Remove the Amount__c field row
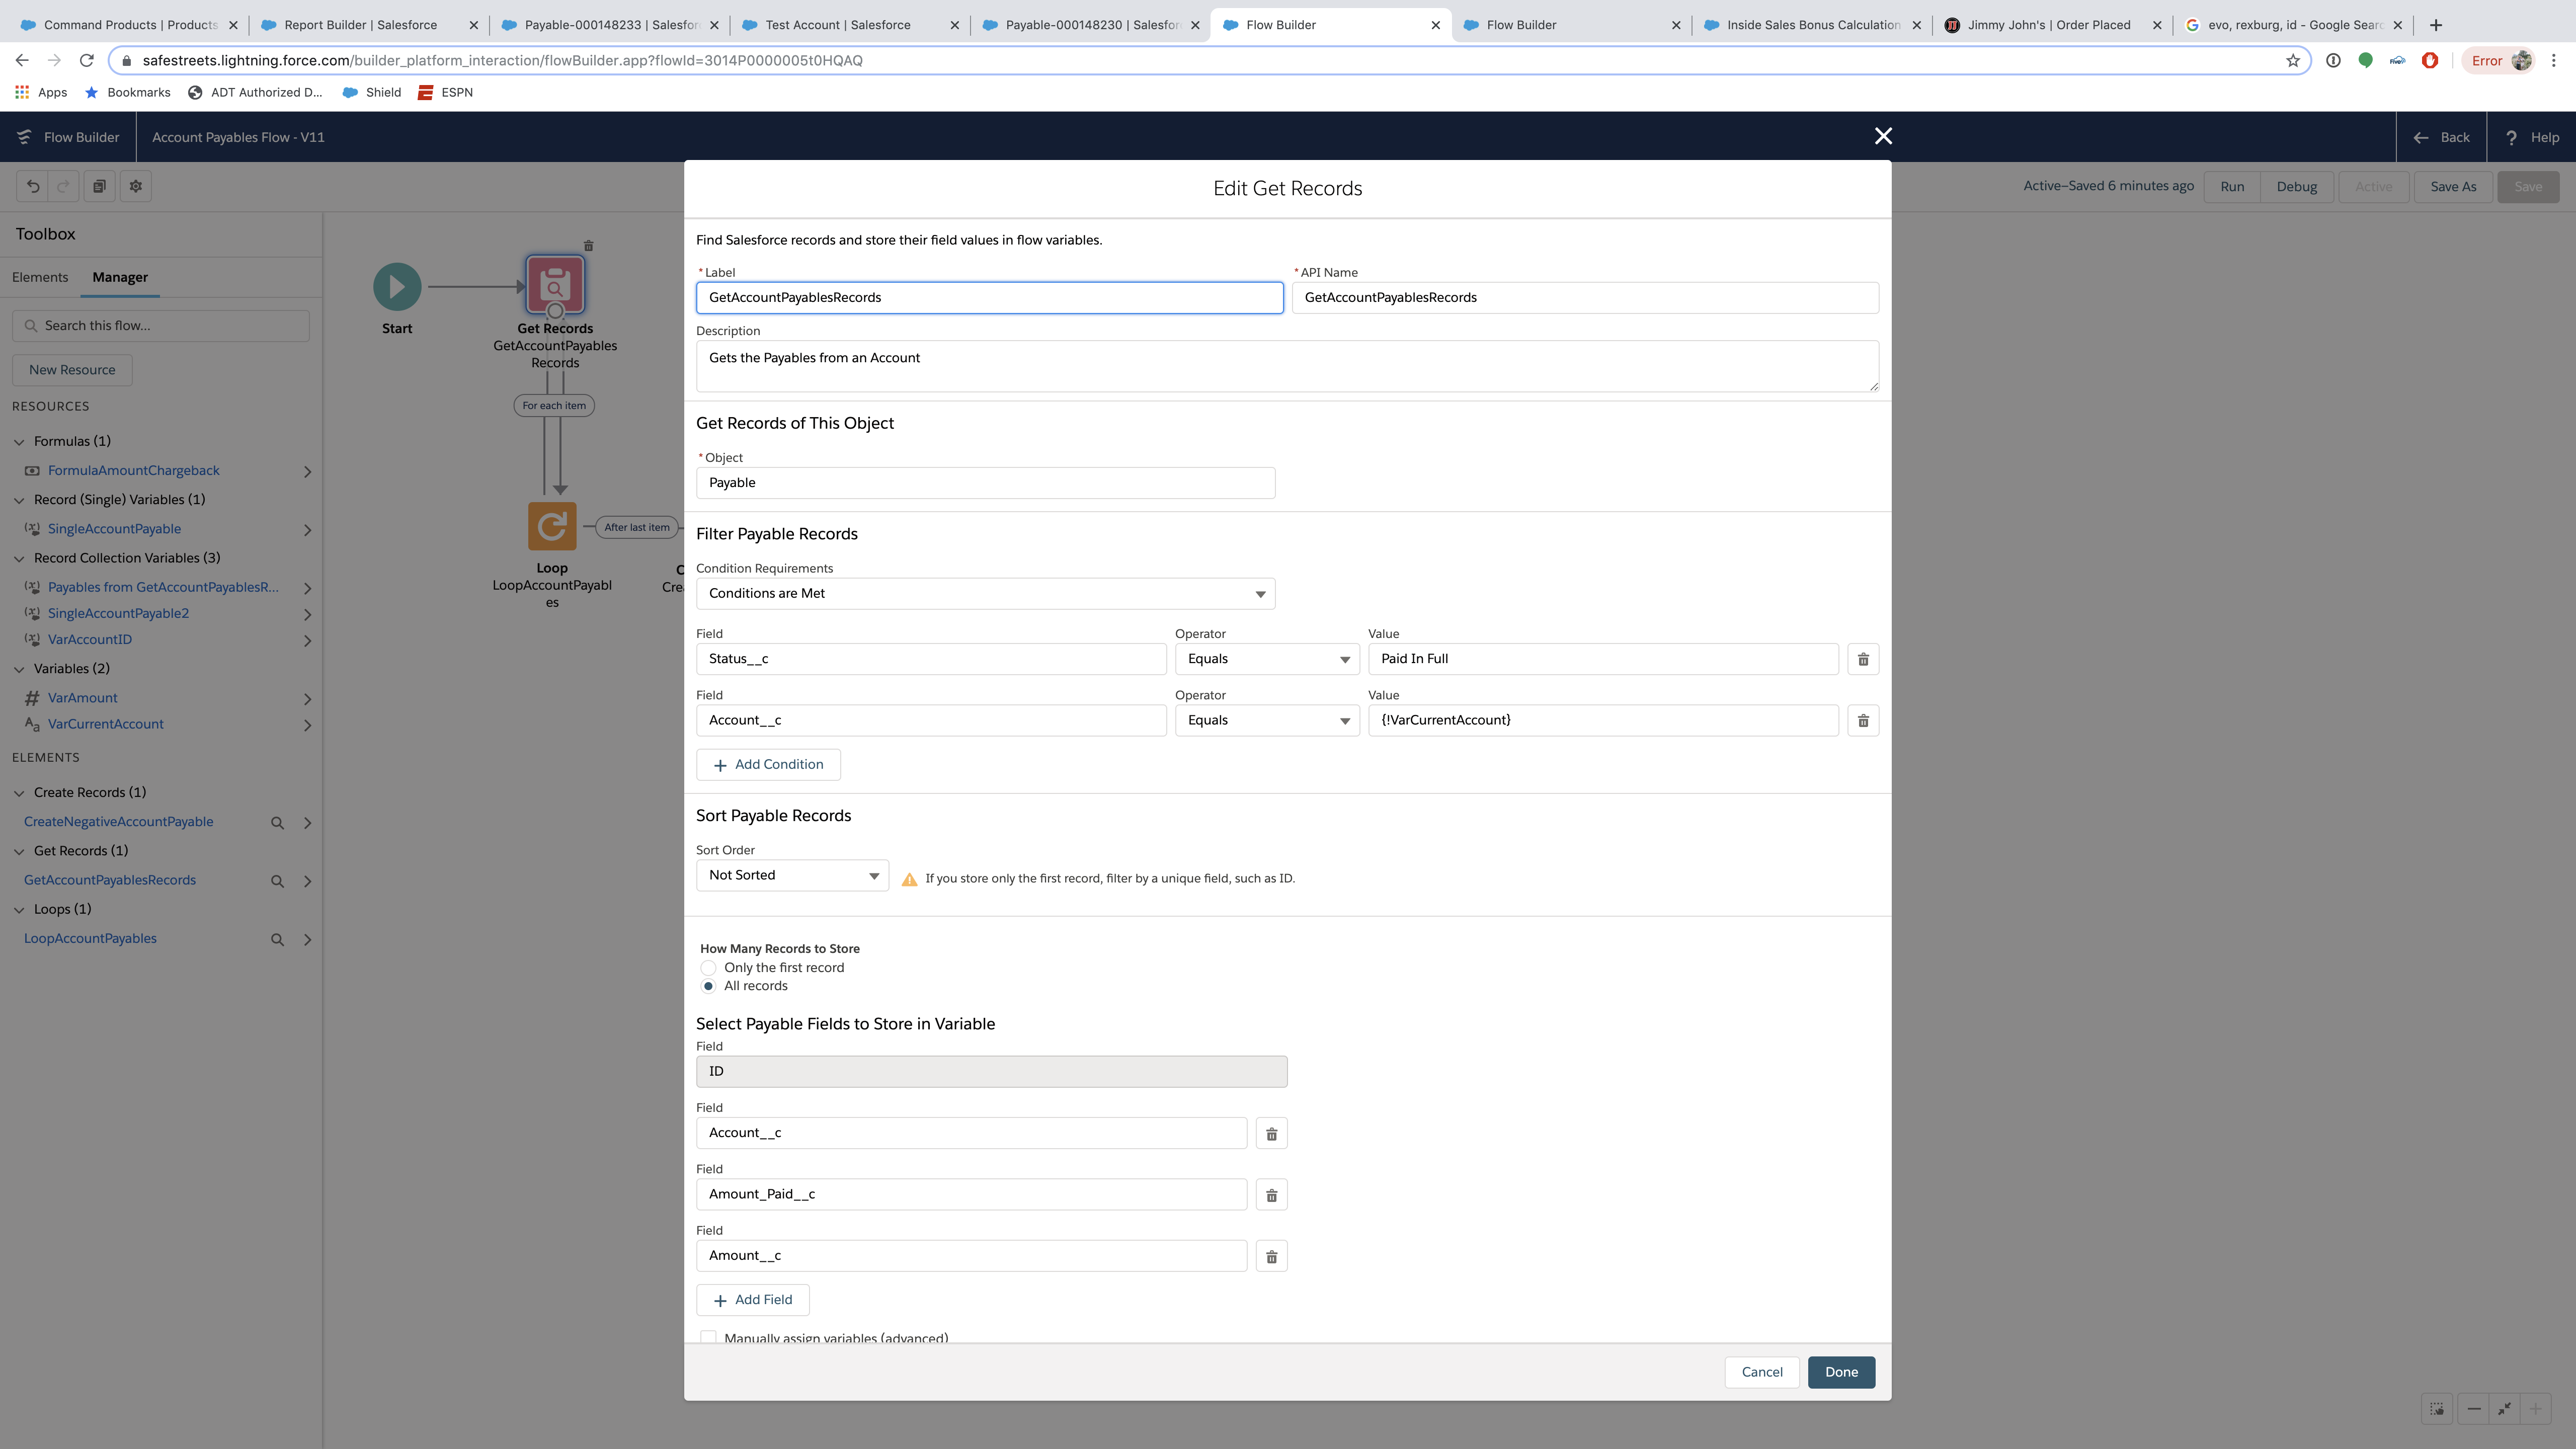 (x=1271, y=1256)
